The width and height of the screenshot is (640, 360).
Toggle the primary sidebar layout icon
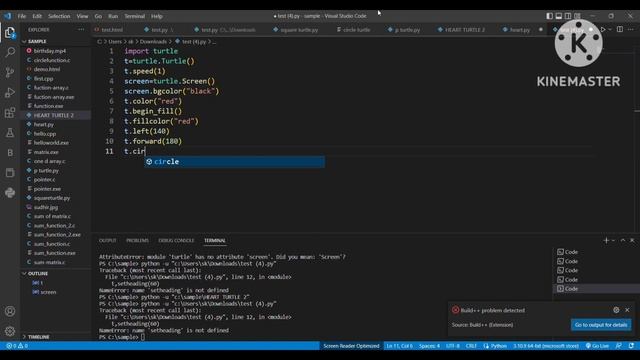(x=549, y=16)
